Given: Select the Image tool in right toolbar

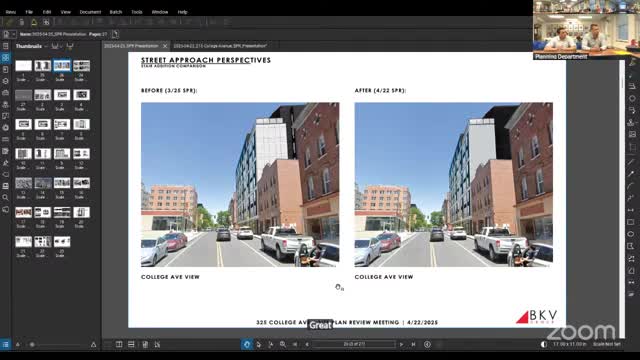Looking at the screenshot, I should [x=631, y=134].
